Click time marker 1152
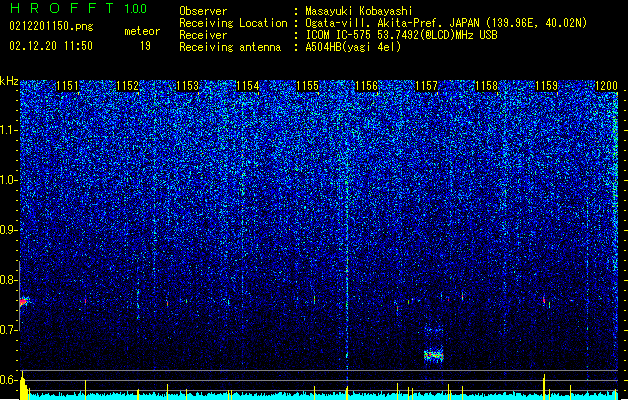629x400 pixels. (x=127, y=86)
